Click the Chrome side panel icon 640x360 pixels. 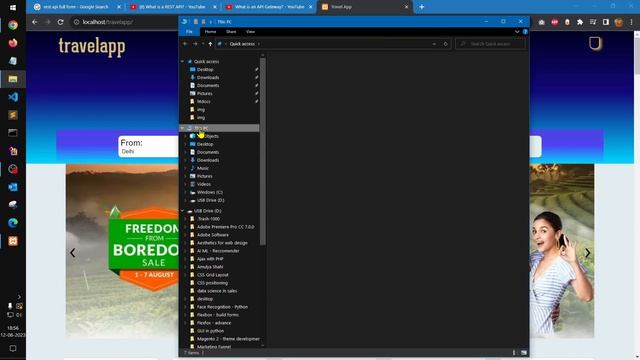pyautogui.click(x=606, y=22)
